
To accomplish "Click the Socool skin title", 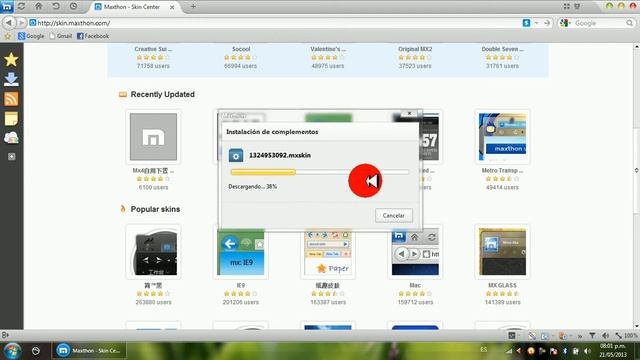I will coord(241,49).
